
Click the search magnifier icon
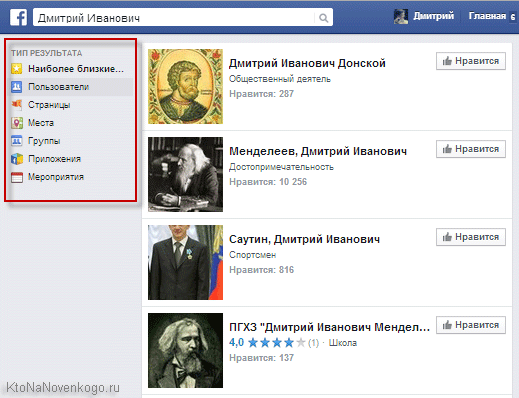pos(323,18)
